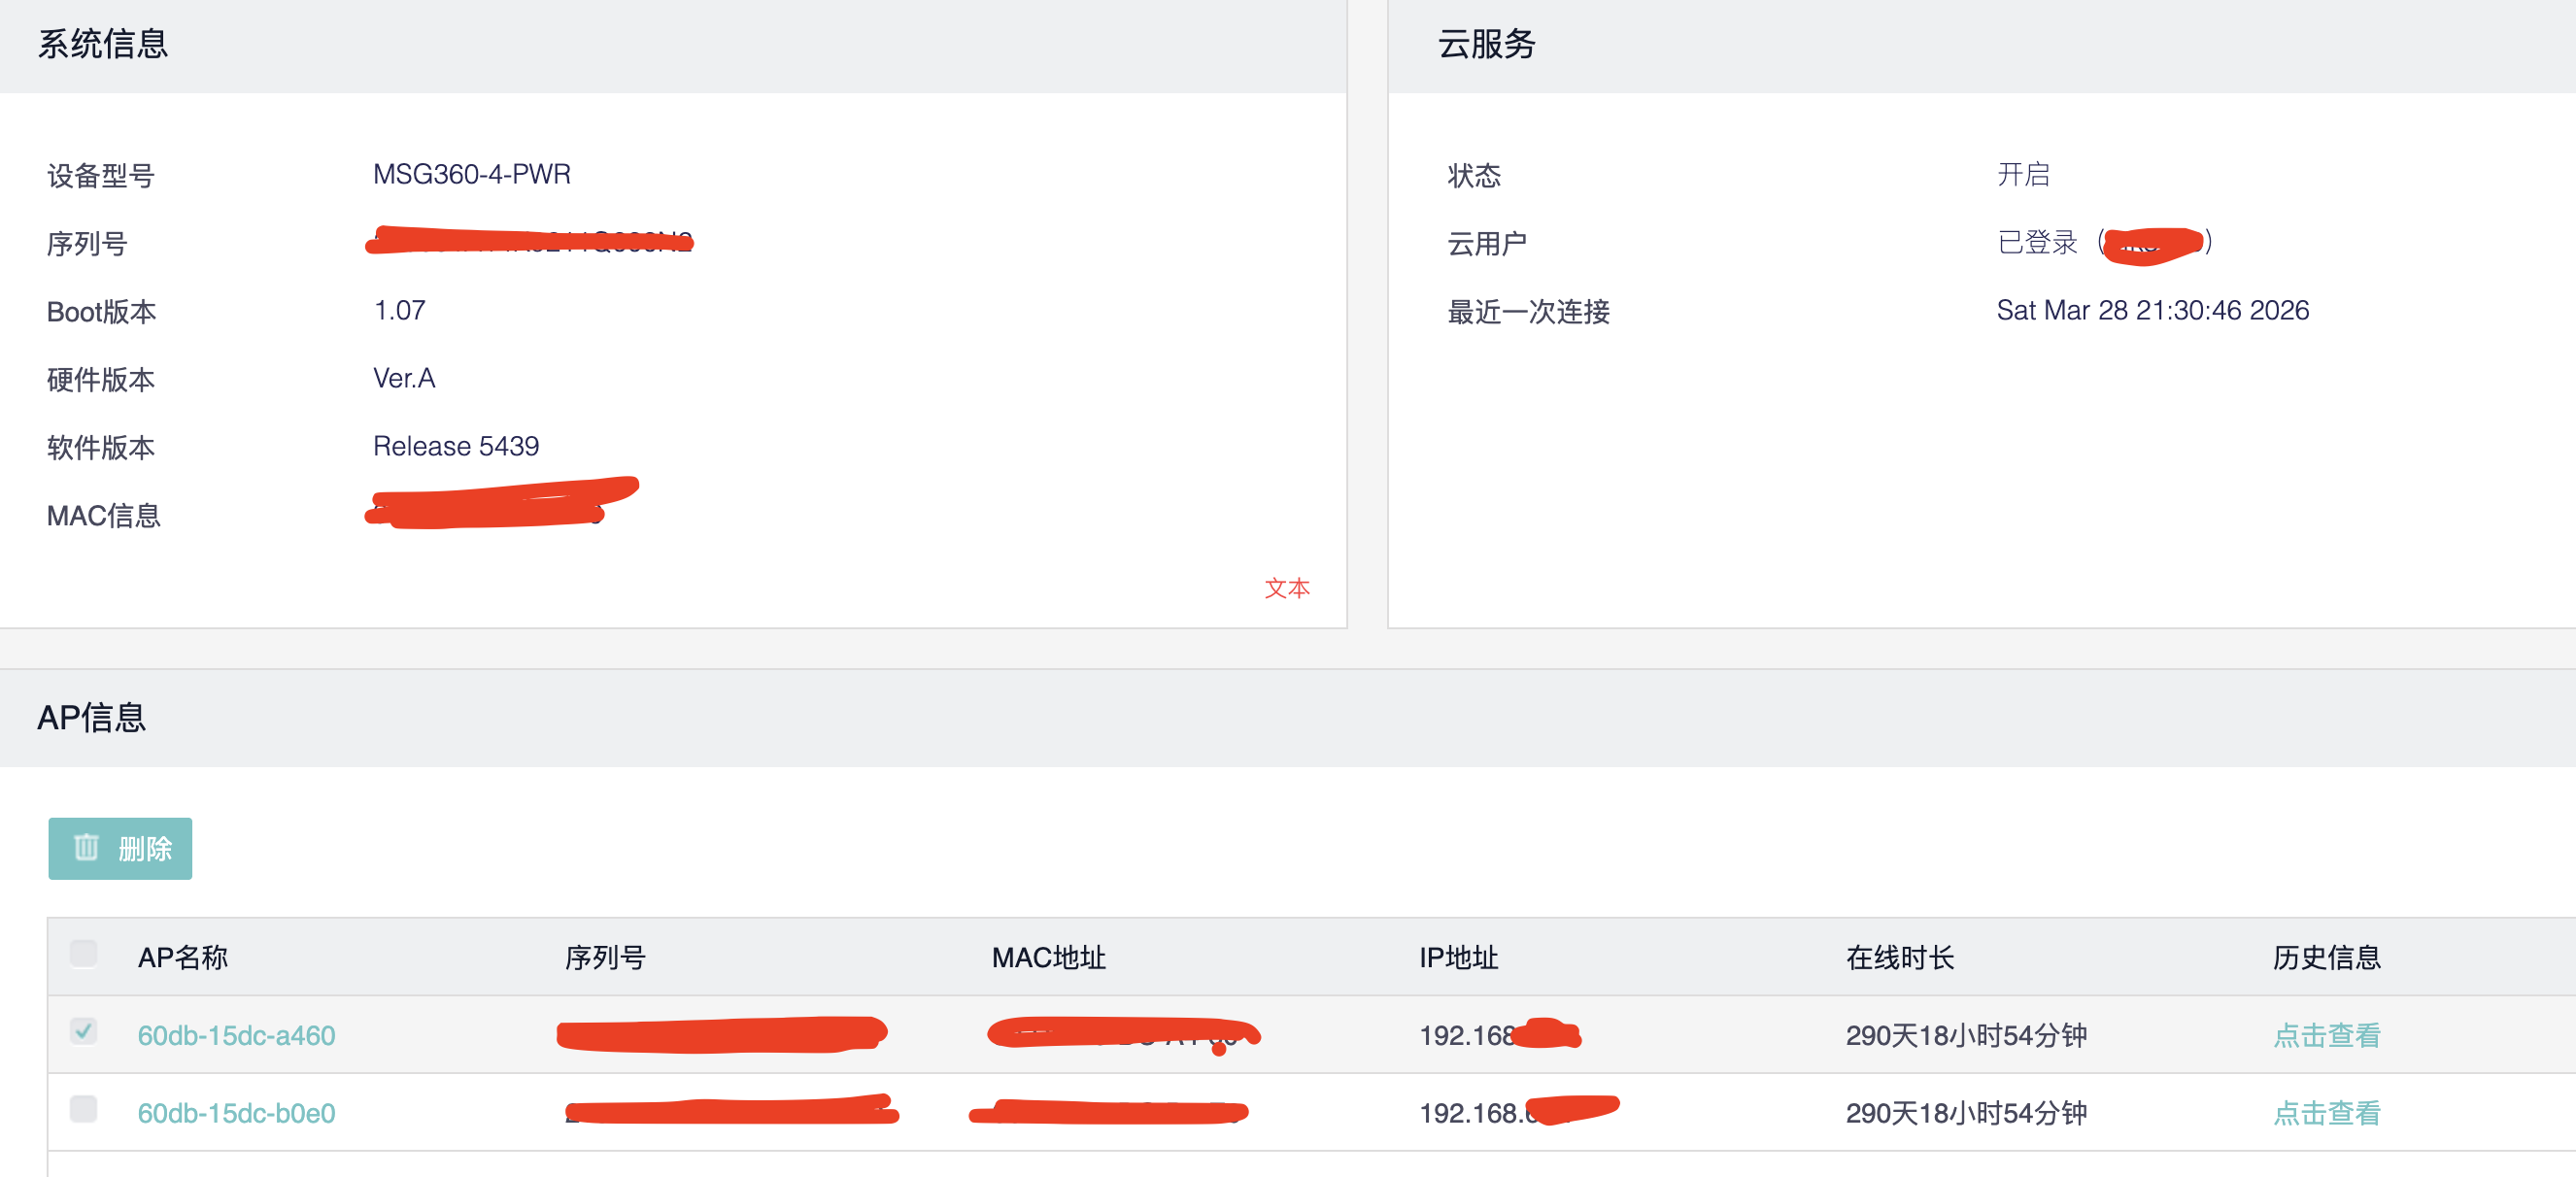
Task: Click the IP地址 column header
Action: click(1458, 957)
